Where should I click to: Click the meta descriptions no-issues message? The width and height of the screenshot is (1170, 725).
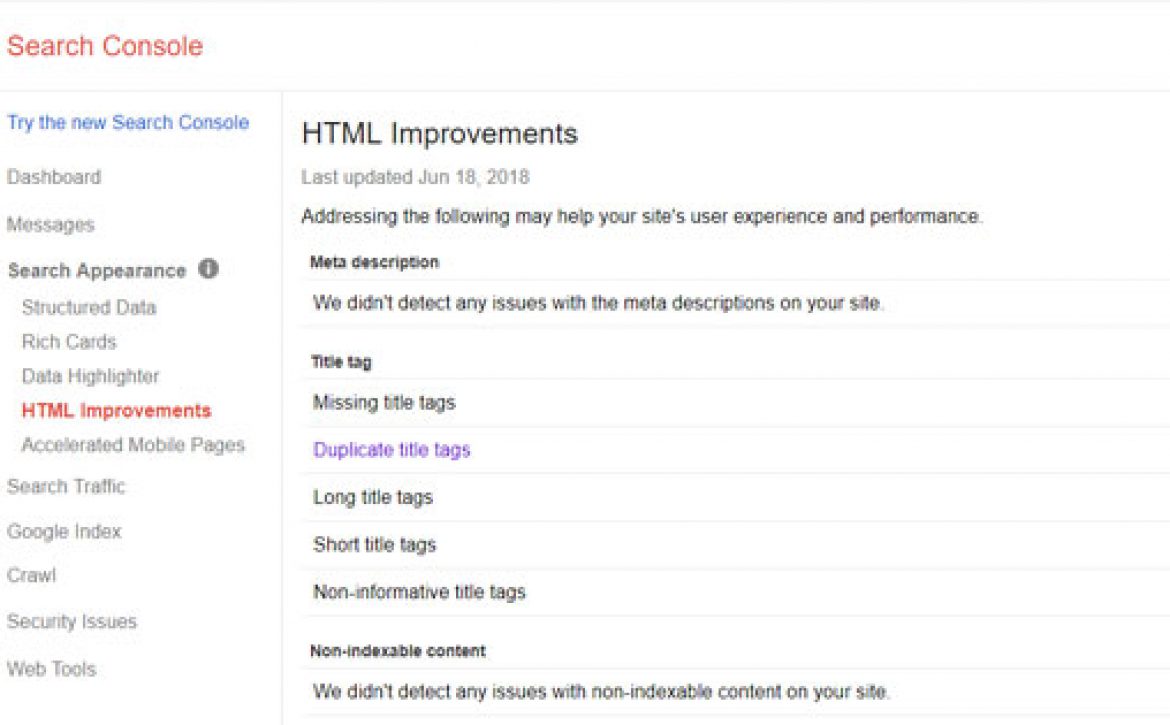[x=598, y=303]
